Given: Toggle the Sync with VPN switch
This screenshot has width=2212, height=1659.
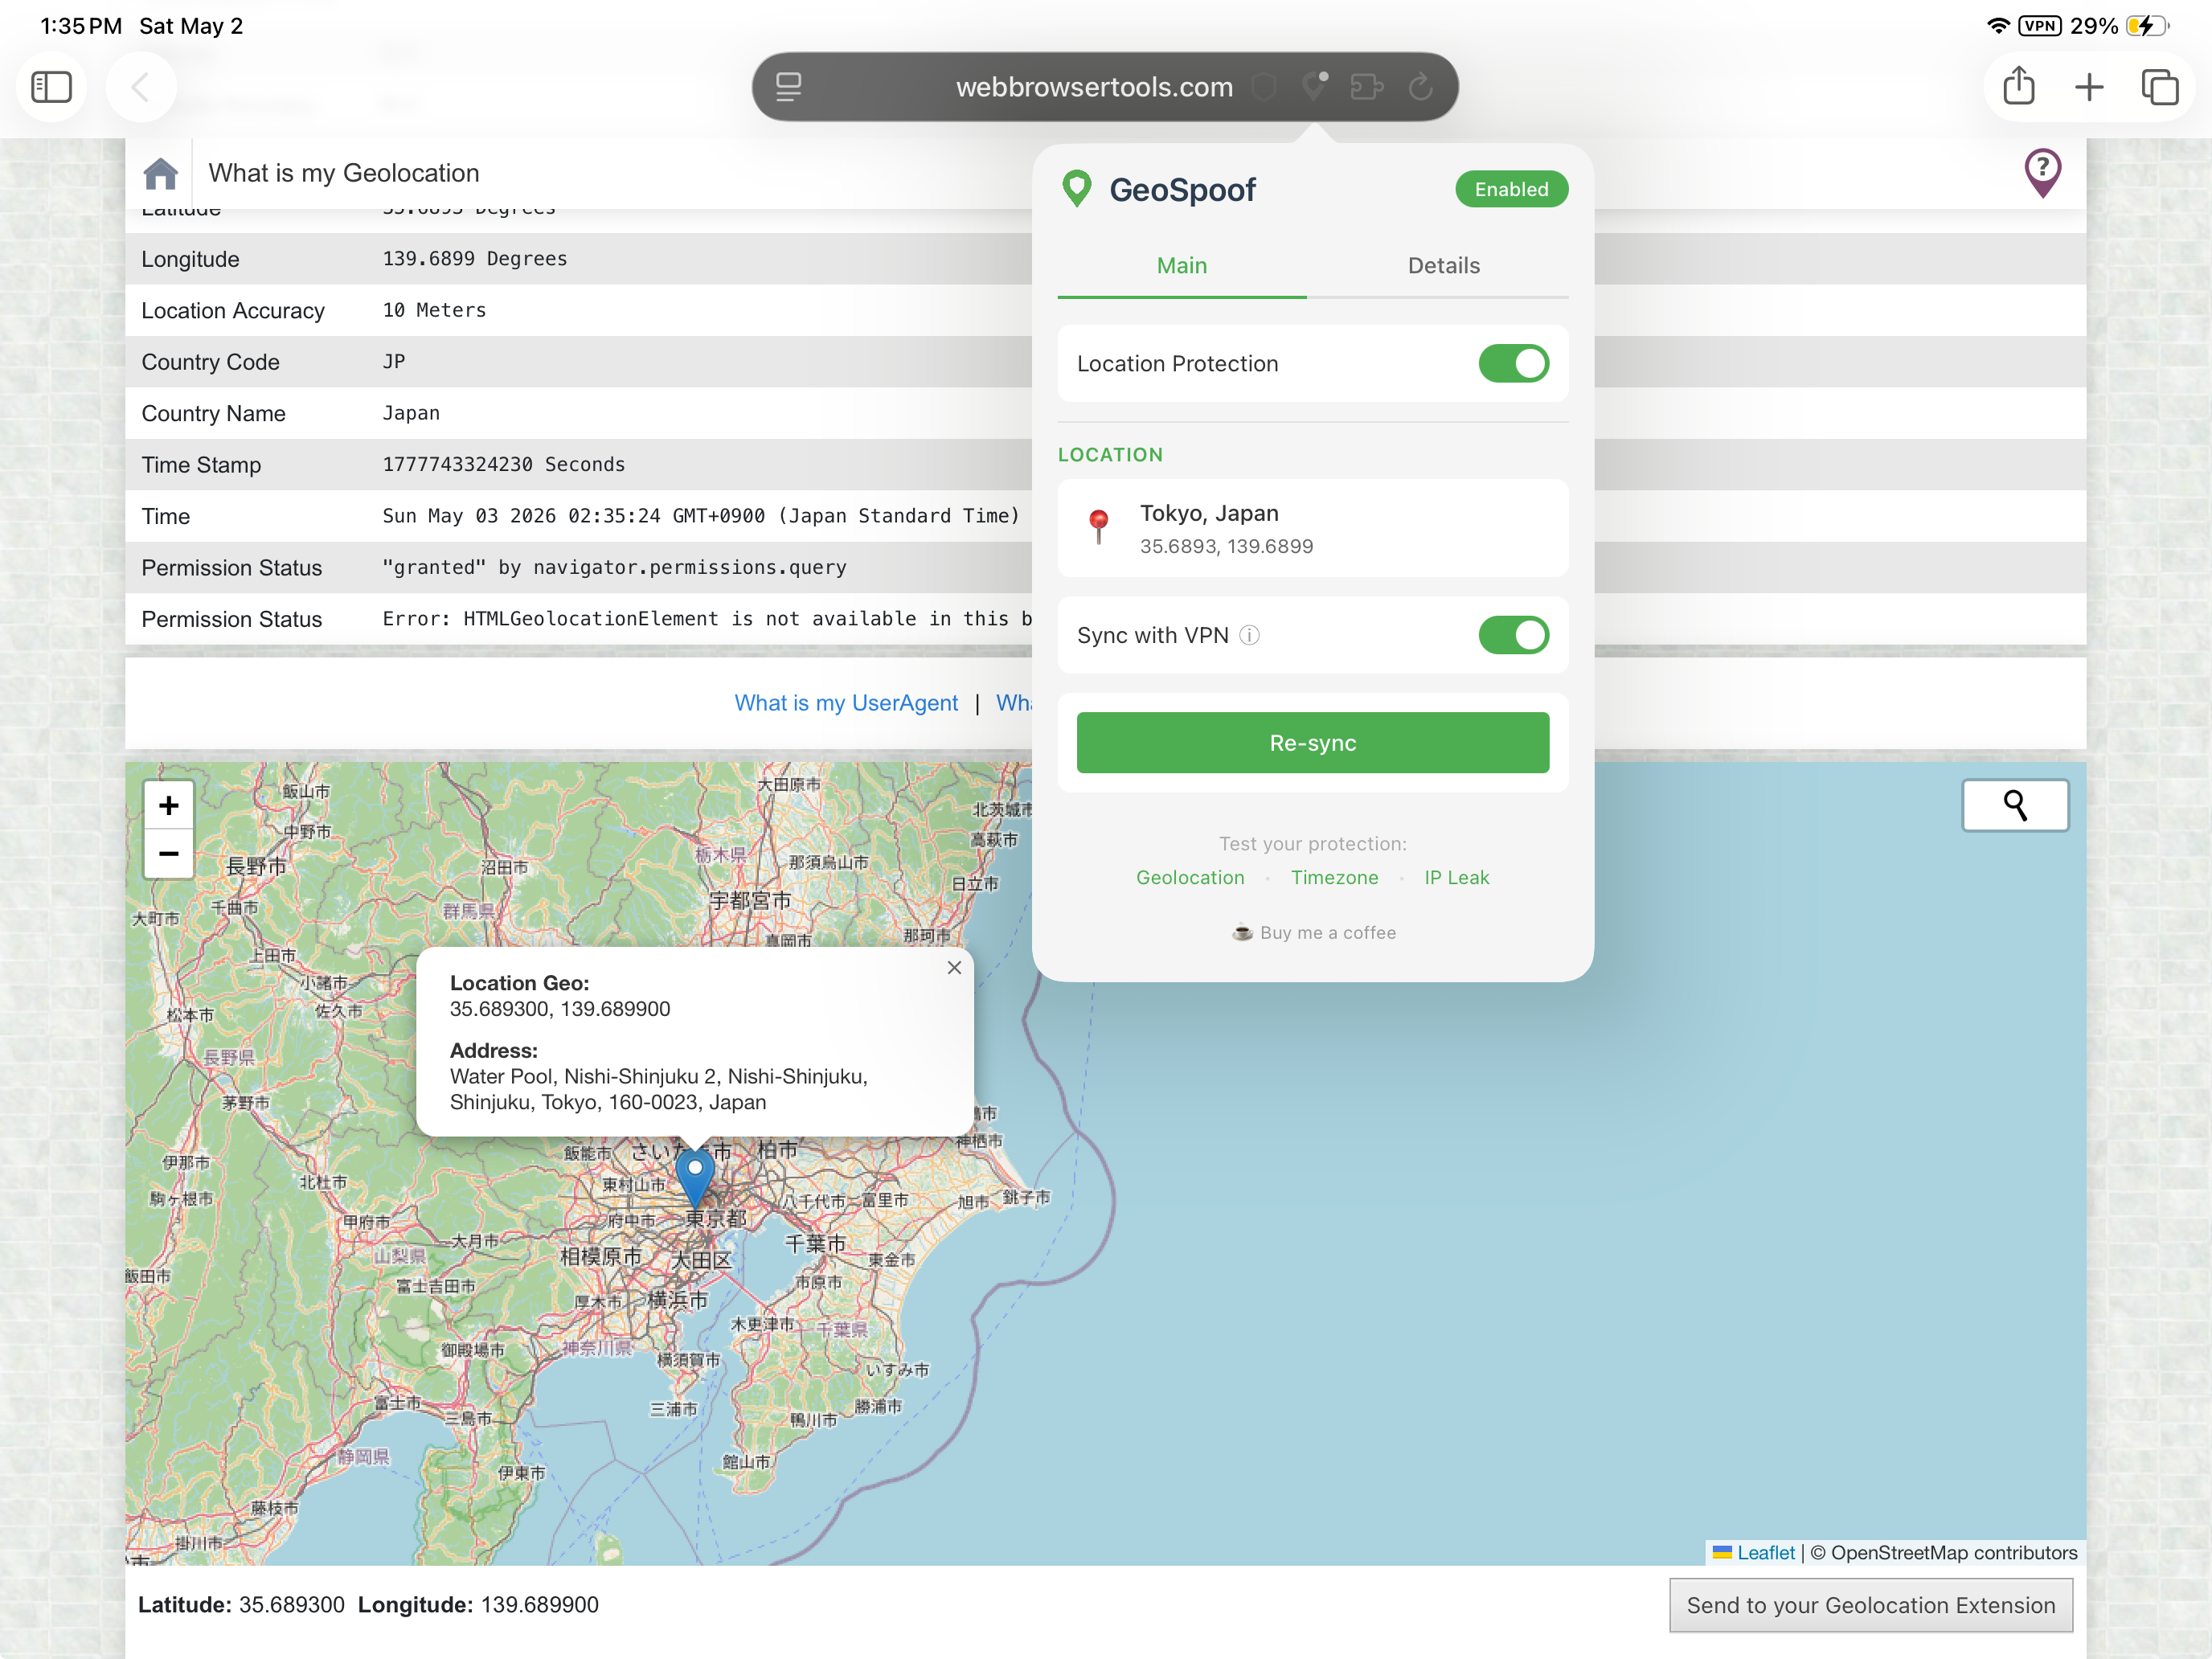Looking at the screenshot, I should pos(1513,635).
